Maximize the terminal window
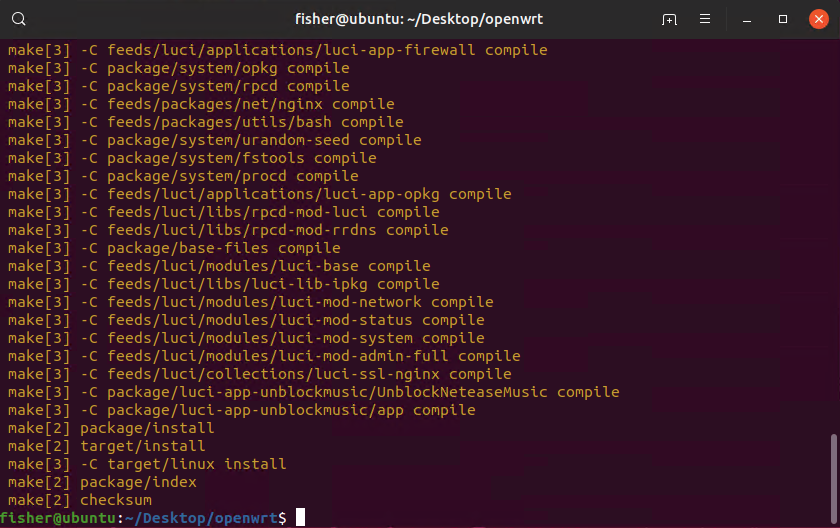 click(783, 19)
